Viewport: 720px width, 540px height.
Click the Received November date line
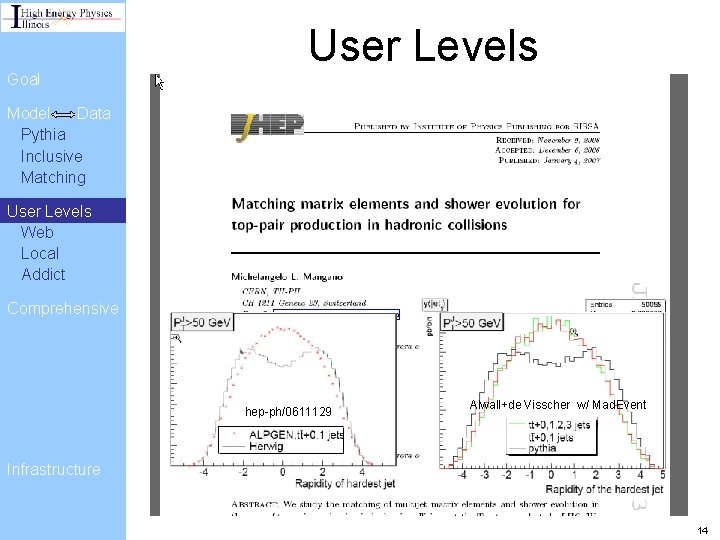click(548, 140)
